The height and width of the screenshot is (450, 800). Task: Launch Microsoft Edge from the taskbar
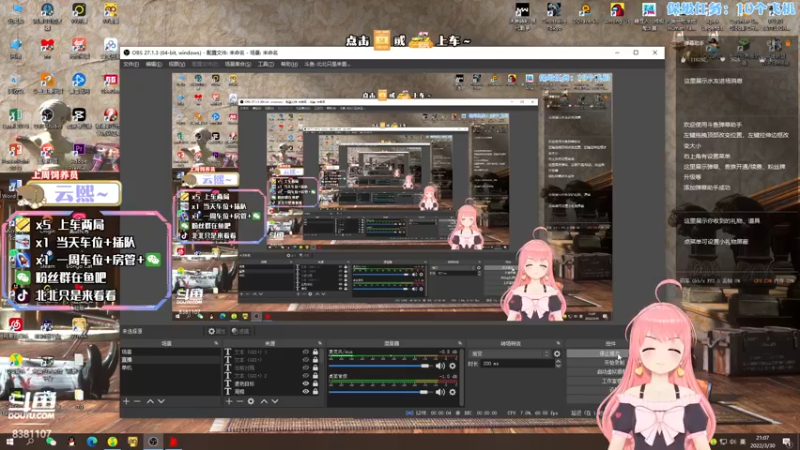tap(92, 442)
